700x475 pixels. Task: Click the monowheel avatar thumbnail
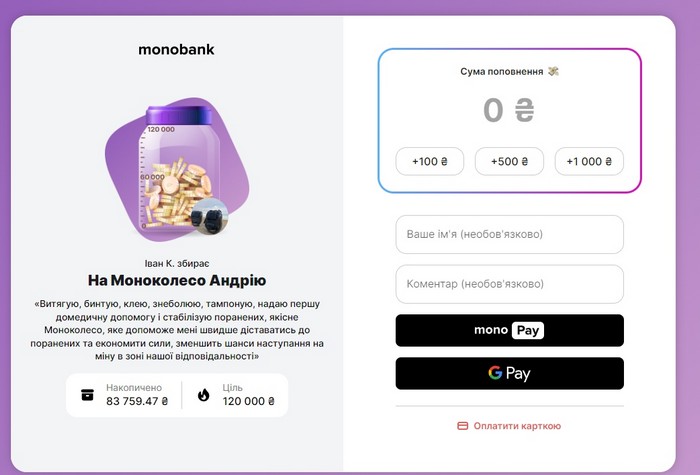point(209,218)
